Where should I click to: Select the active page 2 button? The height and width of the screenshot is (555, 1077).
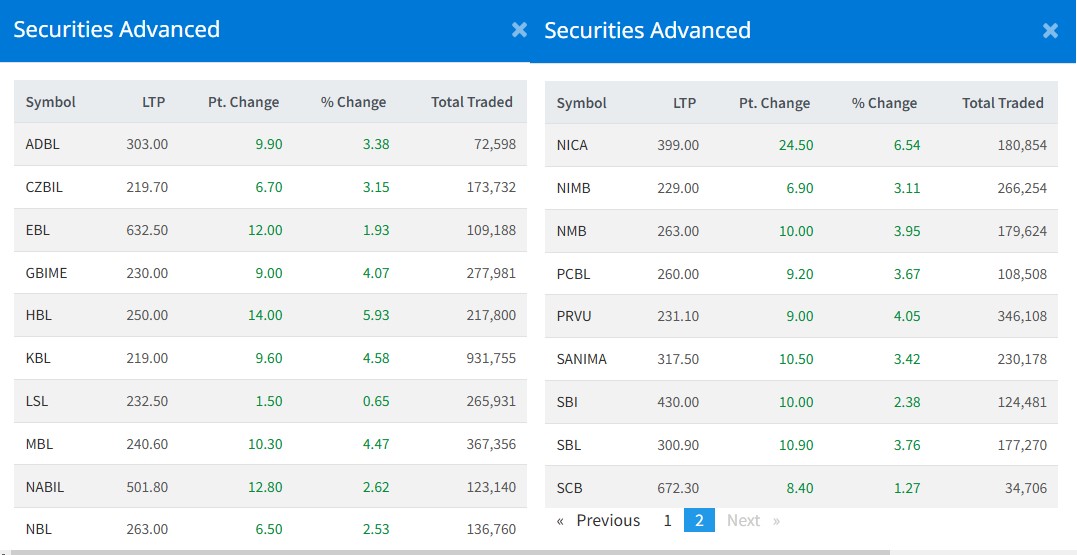click(699, 520)
